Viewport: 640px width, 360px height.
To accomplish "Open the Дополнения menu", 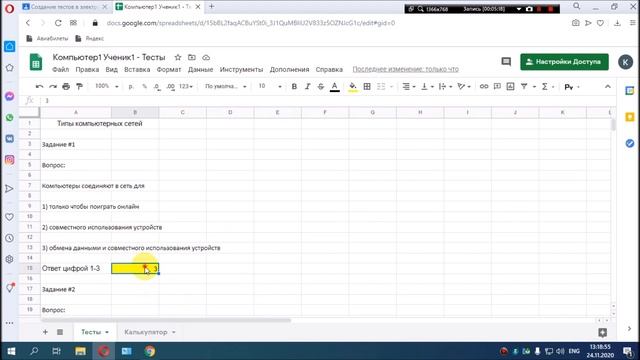I will (x=289, y=69).
